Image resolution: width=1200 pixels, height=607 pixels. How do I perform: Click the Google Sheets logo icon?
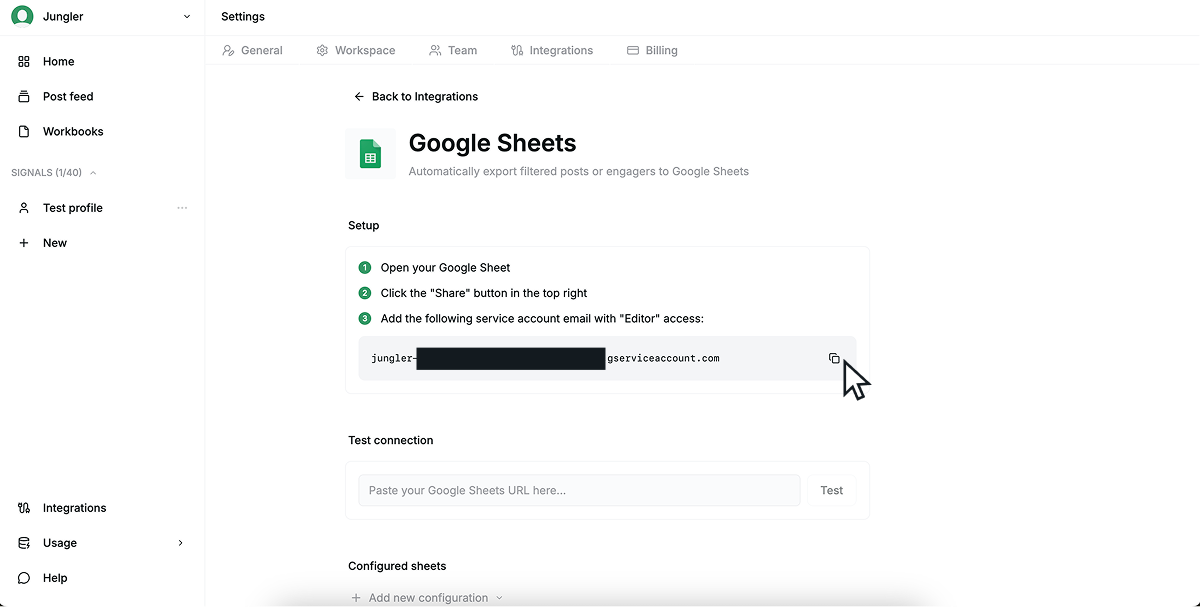click(x=370, y=154)
